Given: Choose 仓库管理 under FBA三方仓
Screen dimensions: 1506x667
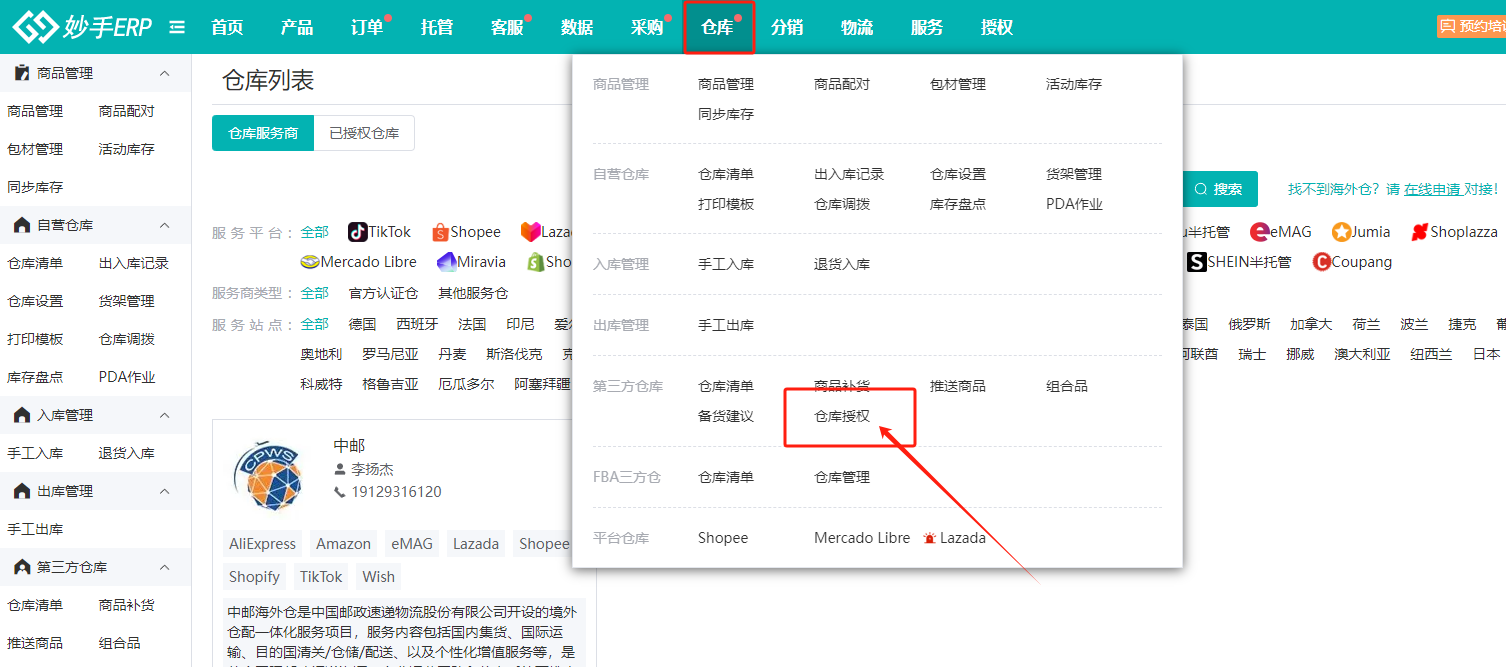Looking at the screenshot, I should [x=842, y=477].
